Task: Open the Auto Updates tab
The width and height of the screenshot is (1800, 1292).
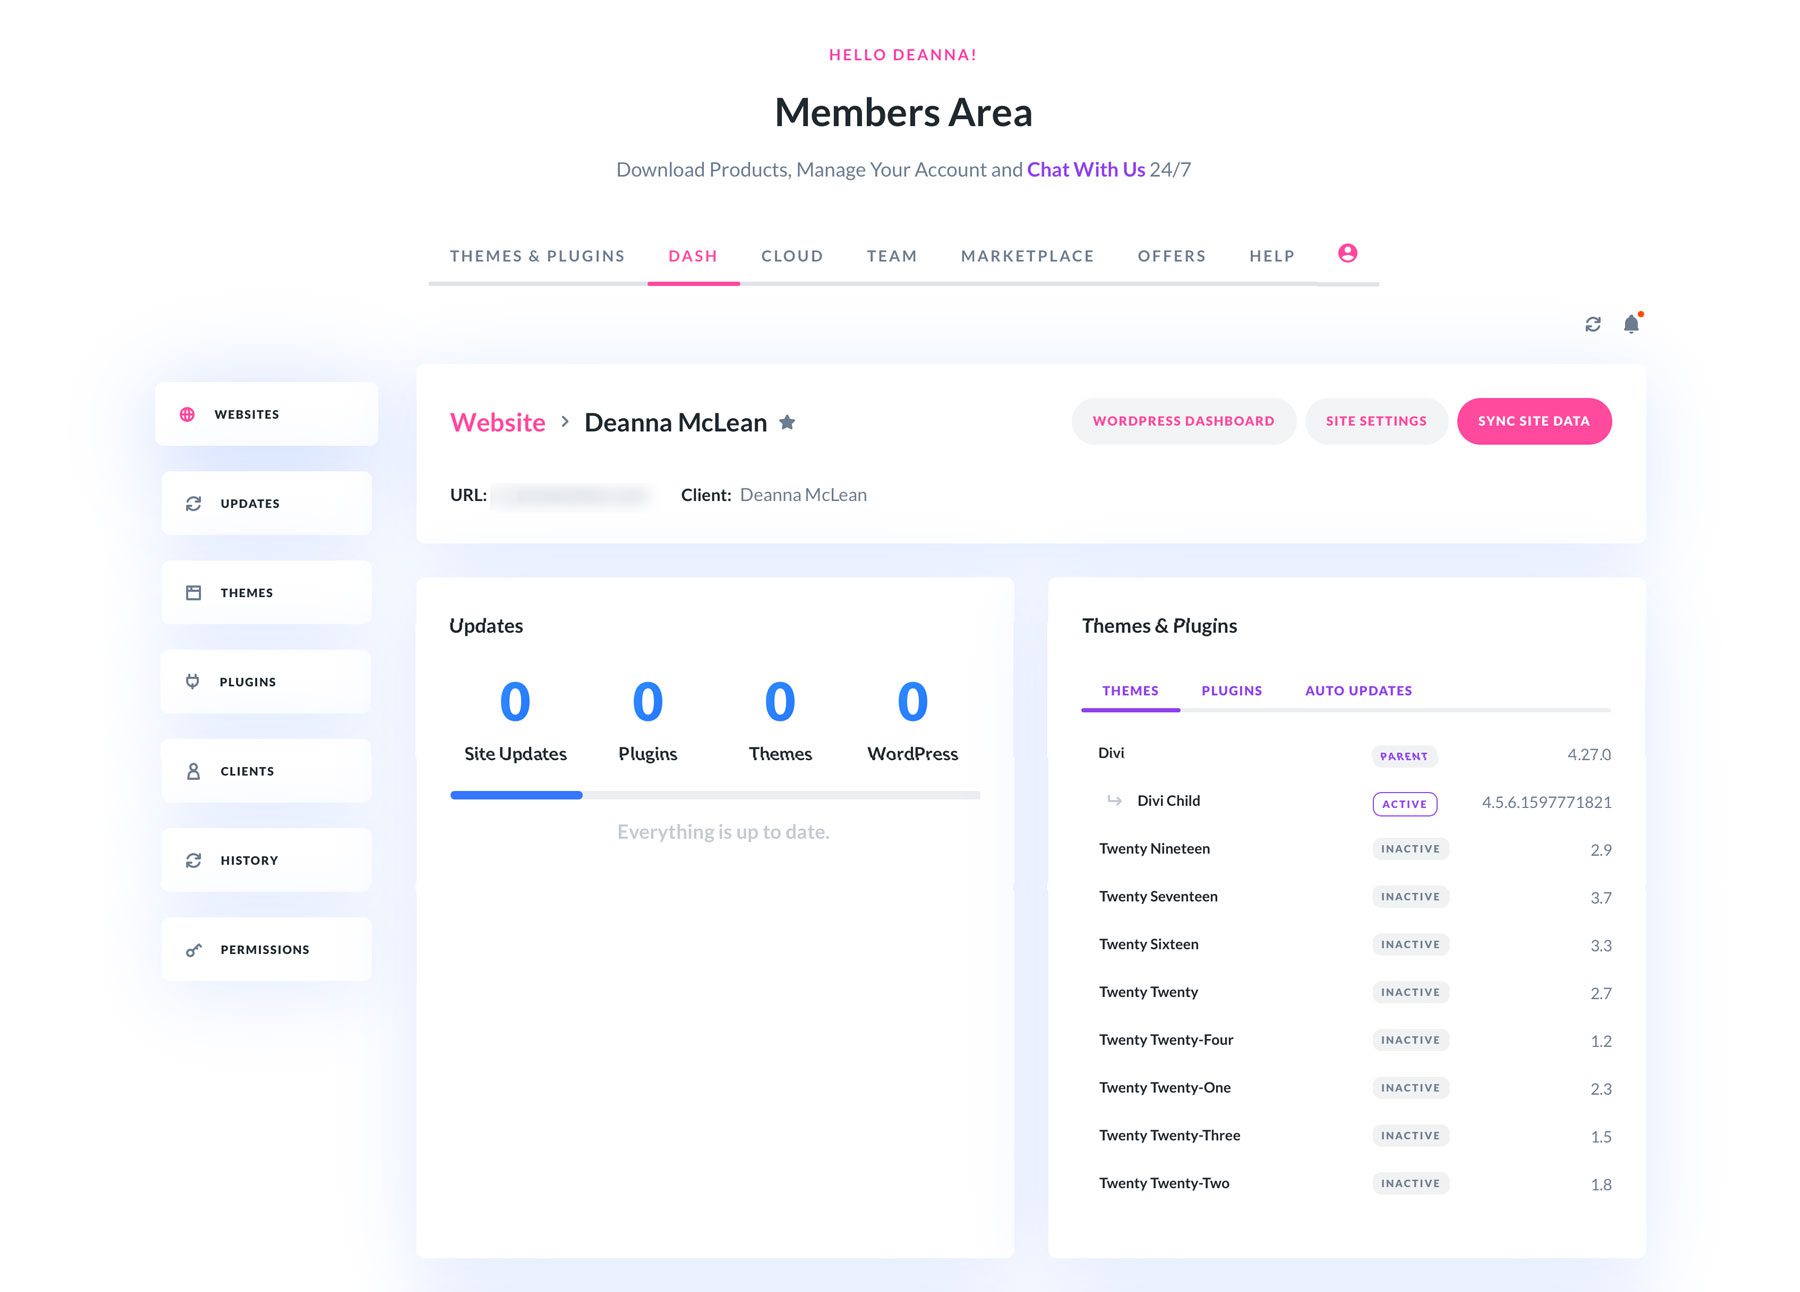Action: click(1358, 690)
